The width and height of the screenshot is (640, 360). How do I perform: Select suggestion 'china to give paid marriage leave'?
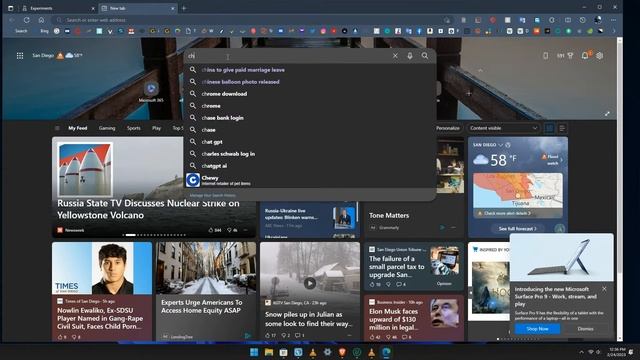pos(310,70)
